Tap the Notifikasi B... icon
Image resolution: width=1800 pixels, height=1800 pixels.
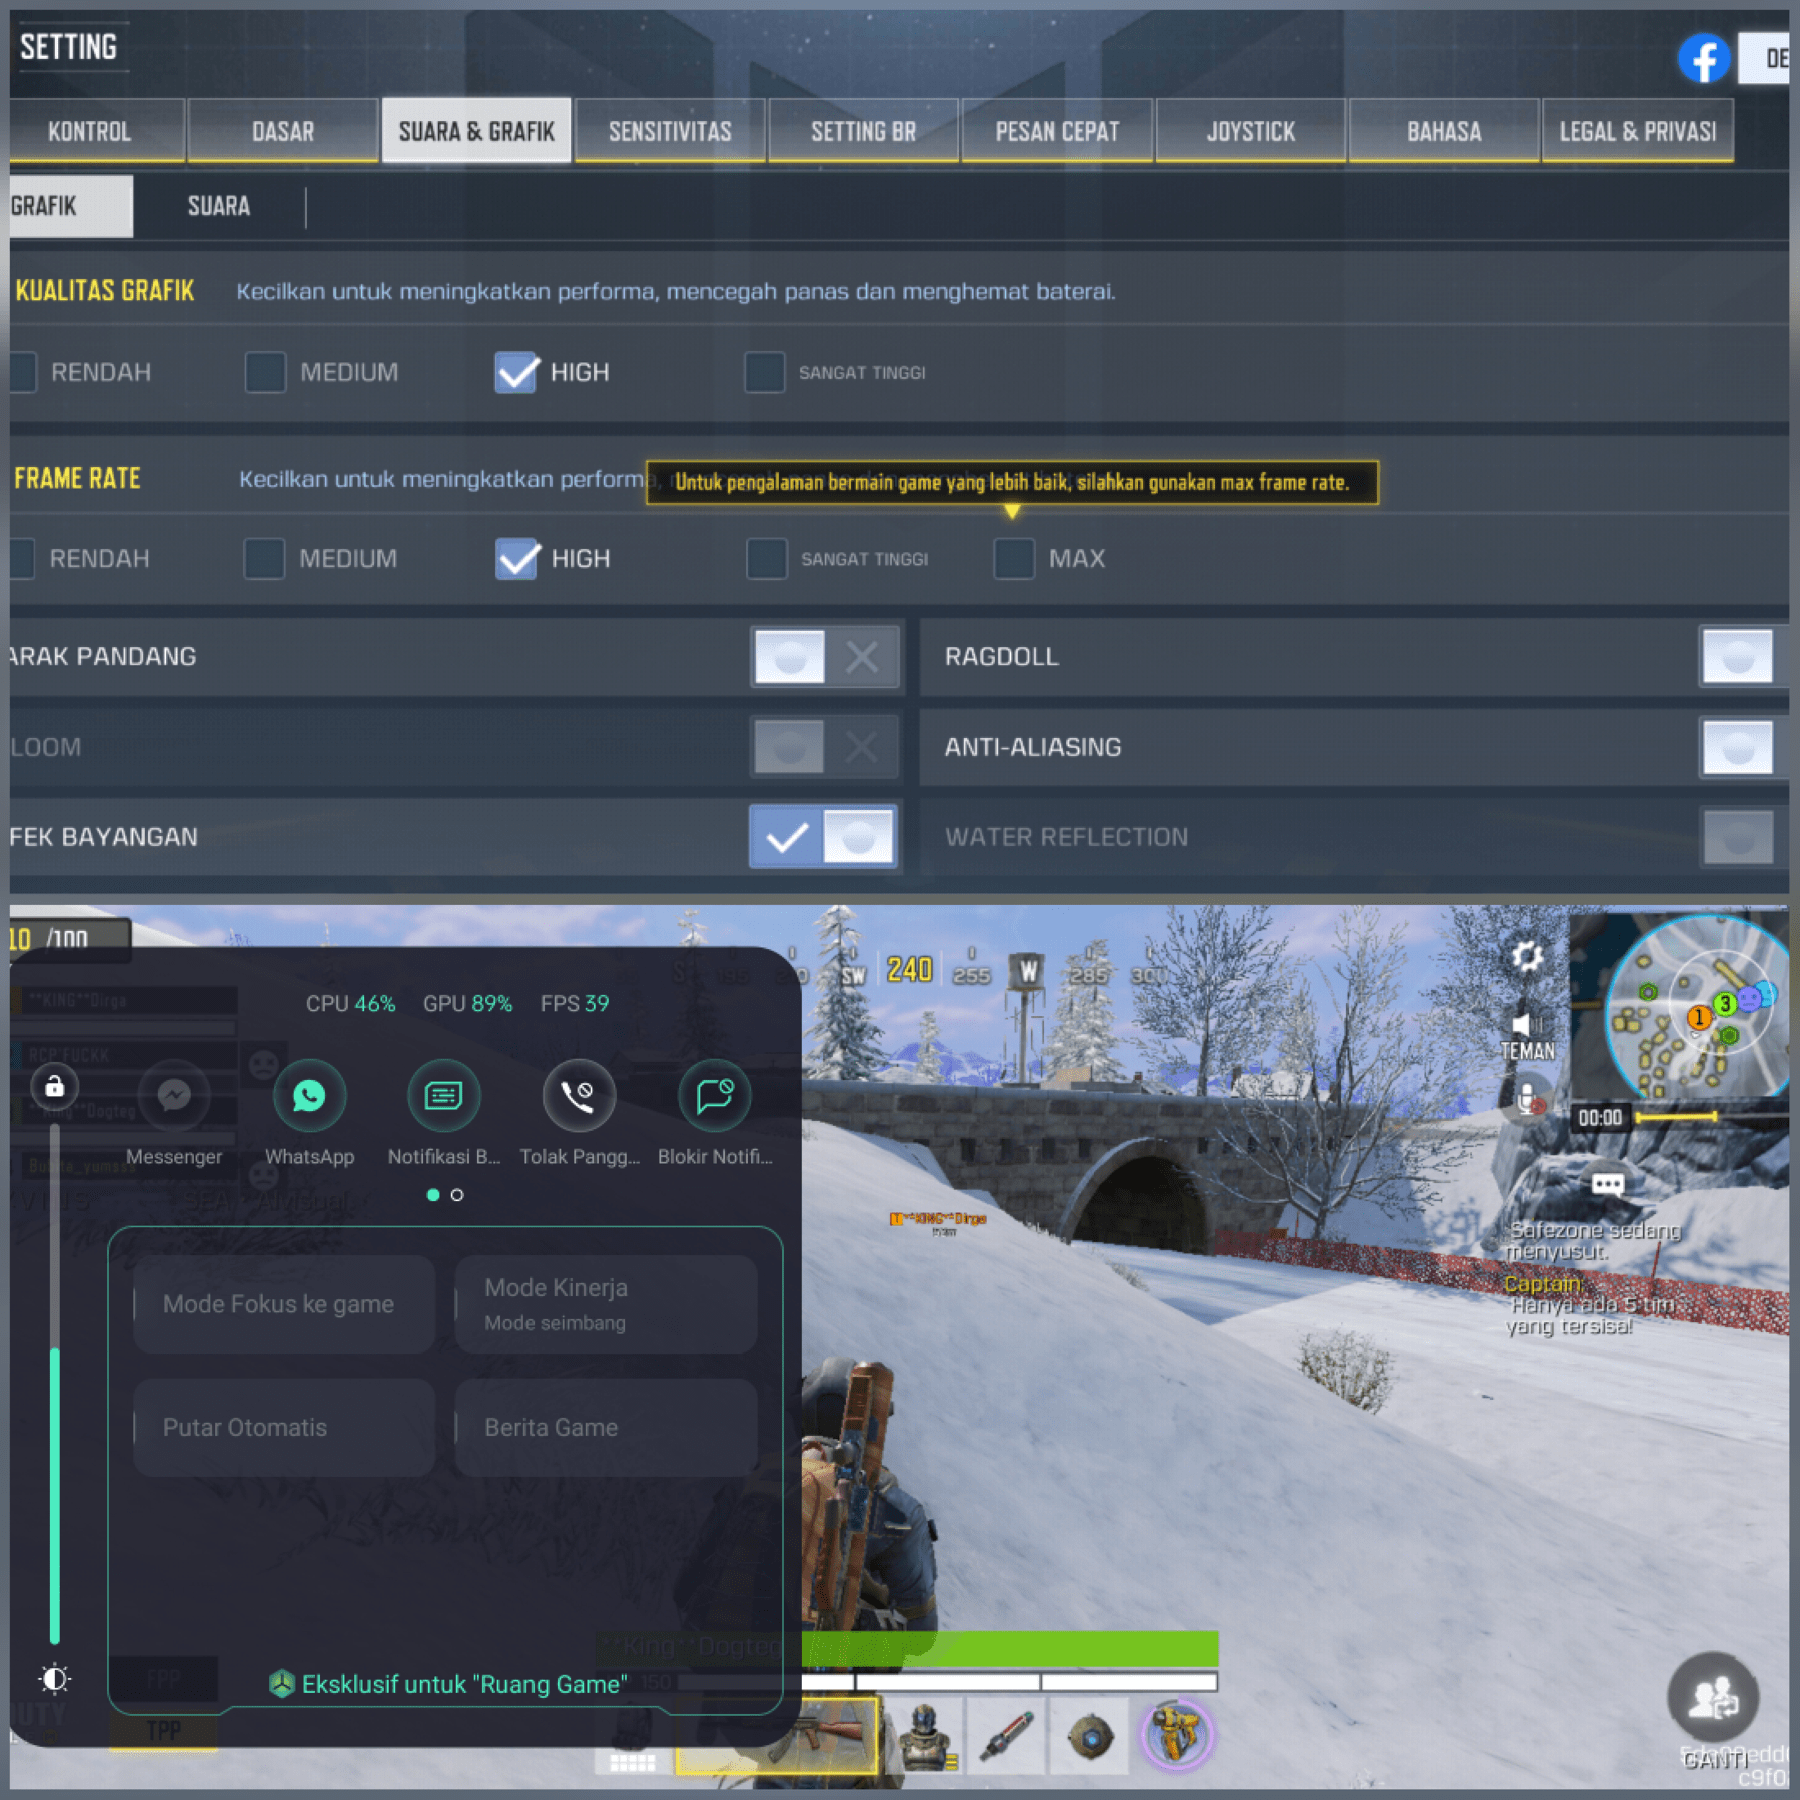443,1096
